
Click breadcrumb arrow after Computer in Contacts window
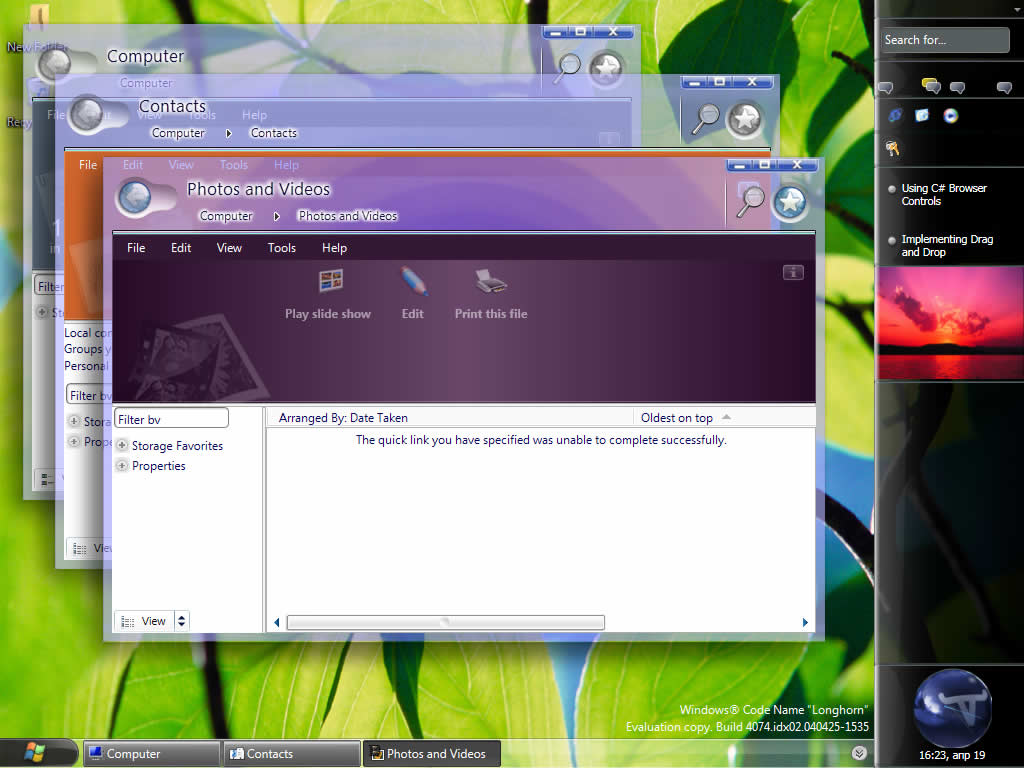[229, 133]
